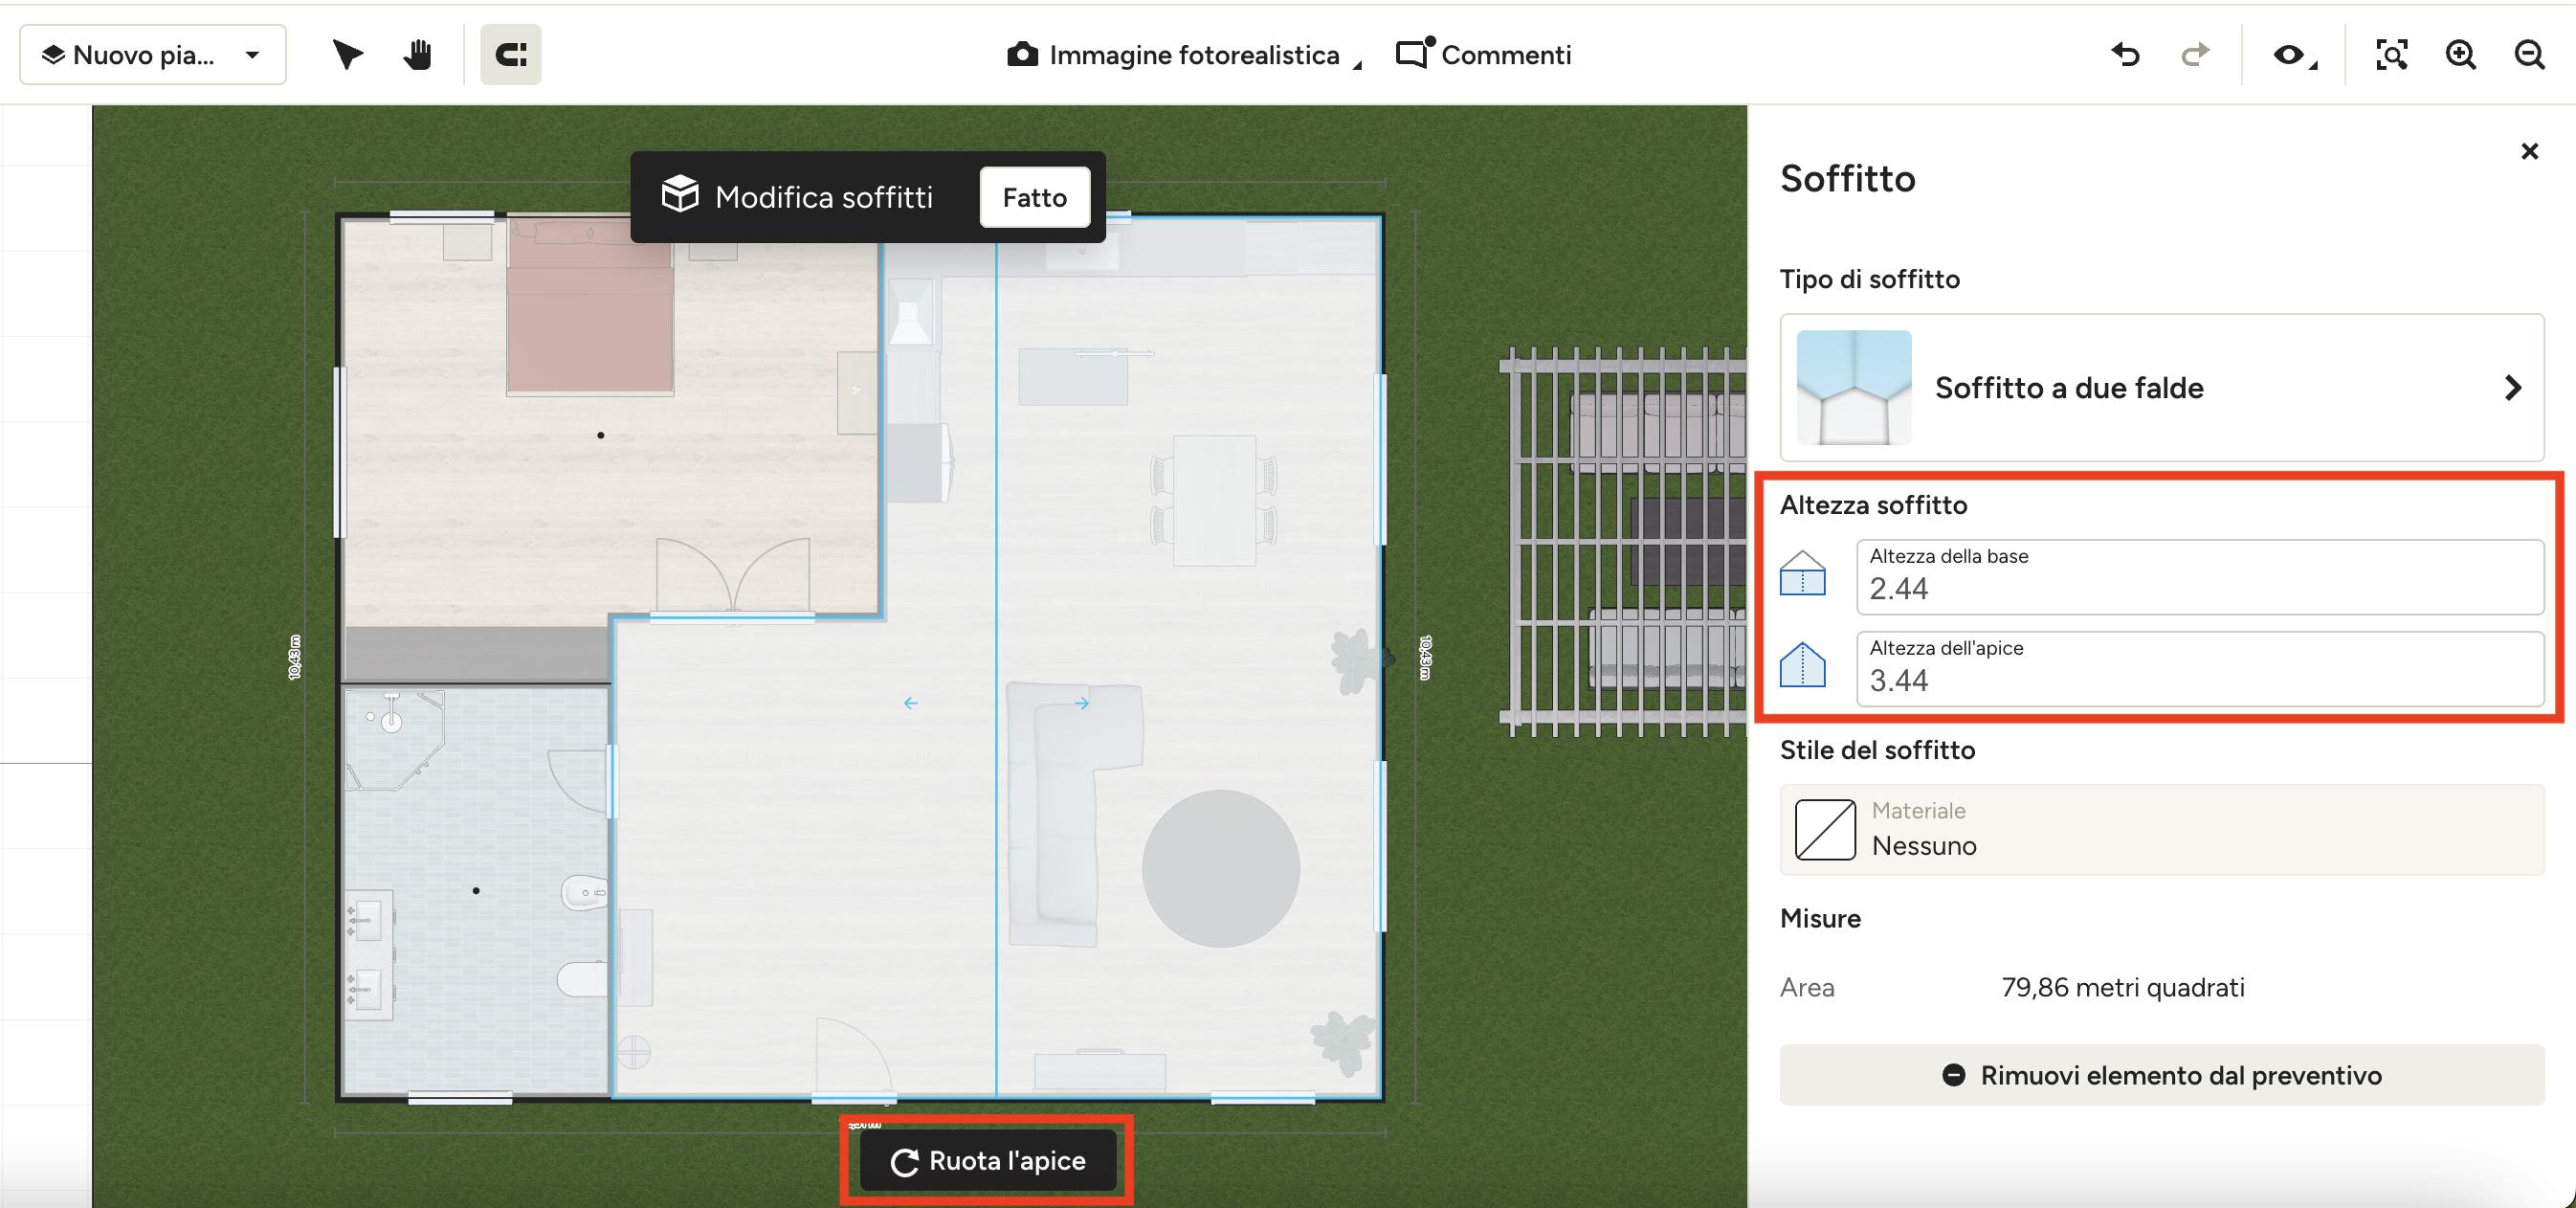Open the Soffitto a due falde type selector
This screenshot has width=2576, height=1208.
coord(2161,387)
